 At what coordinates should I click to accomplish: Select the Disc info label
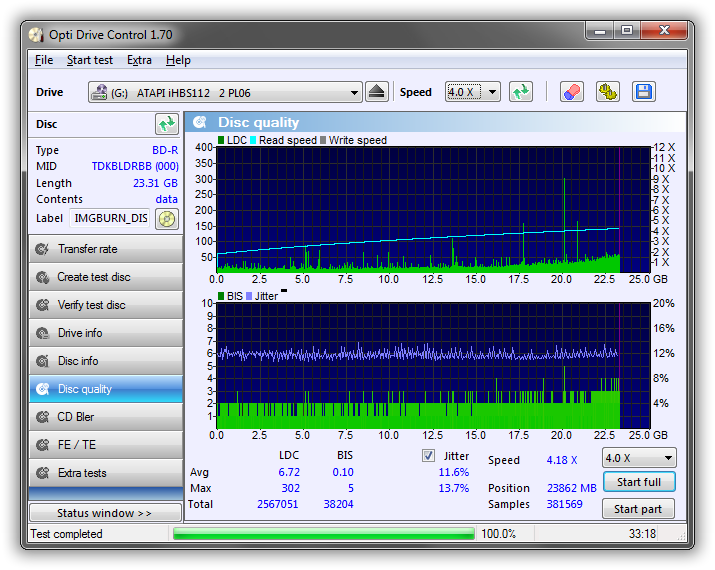pyautogui.click(x=78, y=361)
